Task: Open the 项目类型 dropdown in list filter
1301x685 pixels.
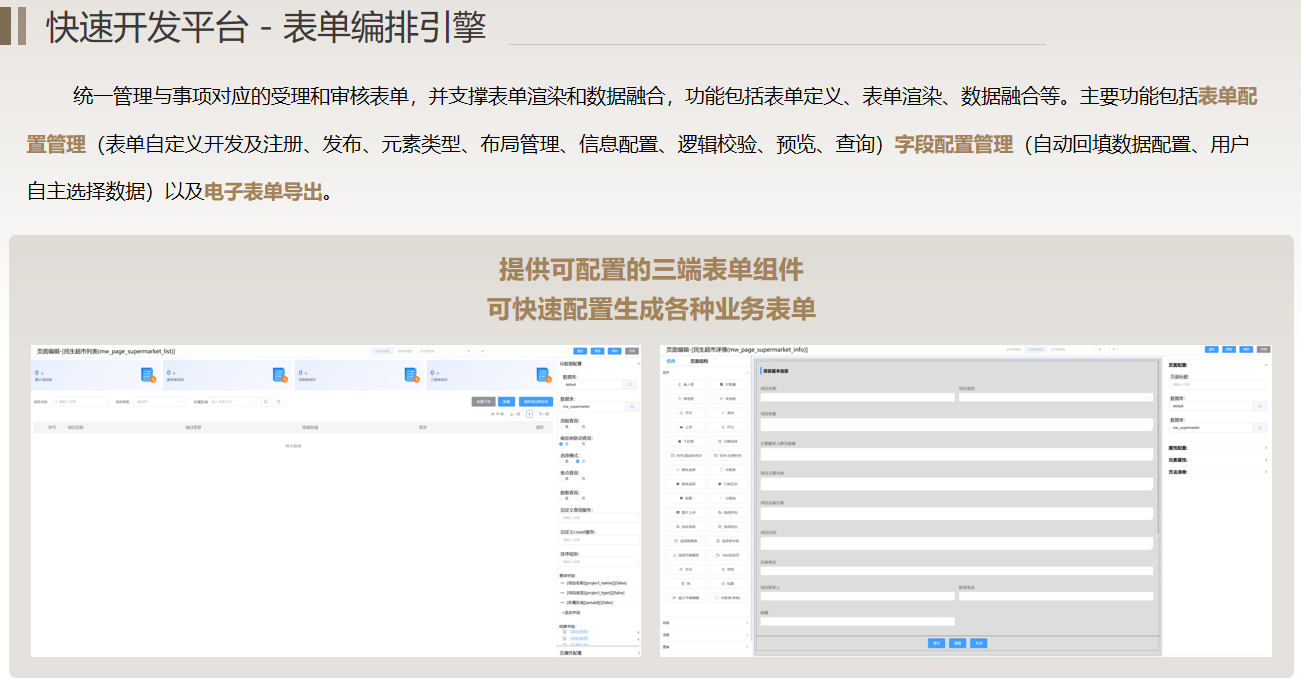Action: [x=160, y=402]
